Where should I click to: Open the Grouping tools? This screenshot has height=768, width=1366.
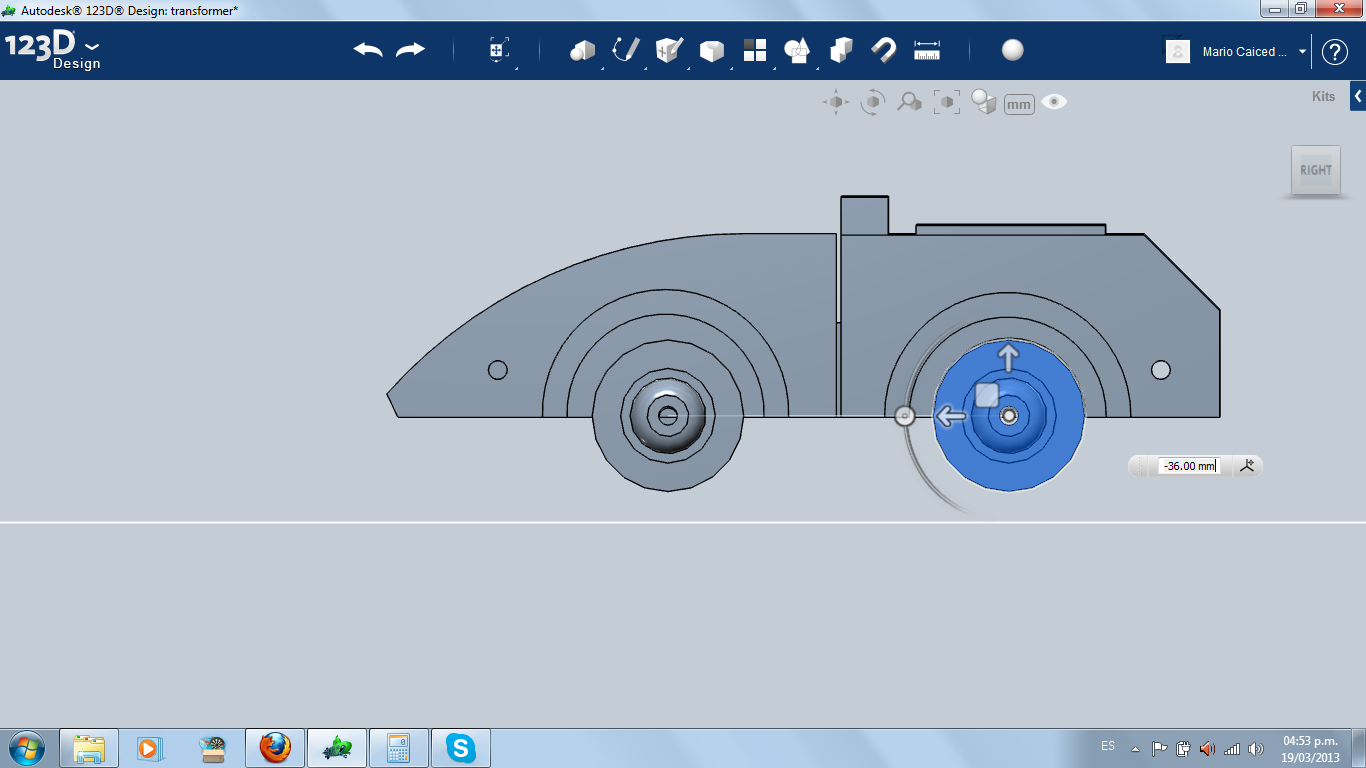click(797, 50)
